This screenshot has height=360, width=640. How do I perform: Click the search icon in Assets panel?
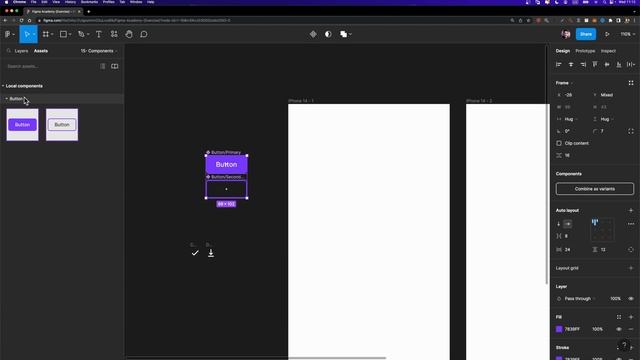pyautogui.click(x=9, y=51)
